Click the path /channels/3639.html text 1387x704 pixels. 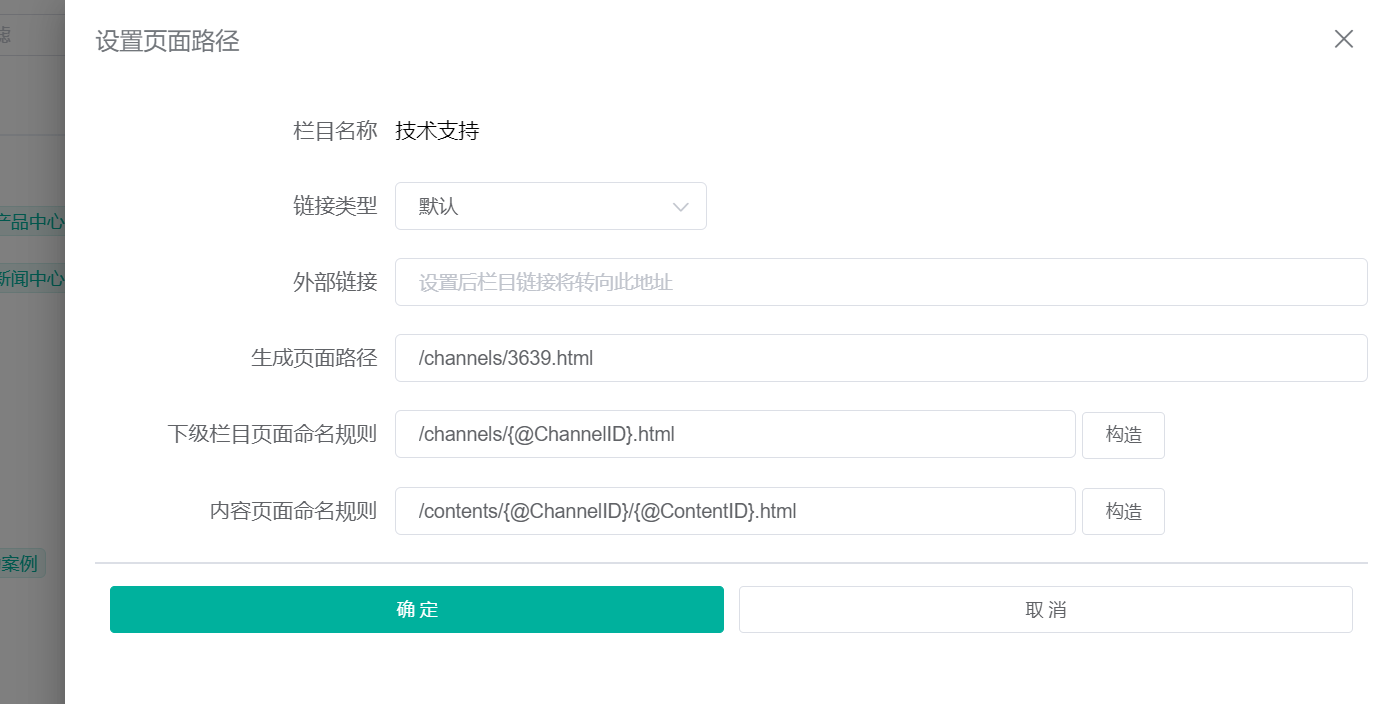[505, 357]
